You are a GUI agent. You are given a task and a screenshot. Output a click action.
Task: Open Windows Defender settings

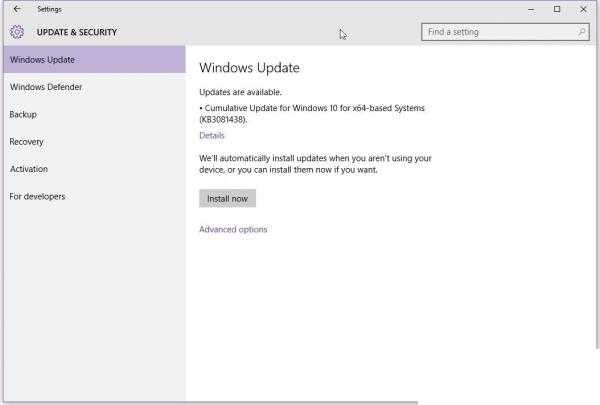click(95, 87)
